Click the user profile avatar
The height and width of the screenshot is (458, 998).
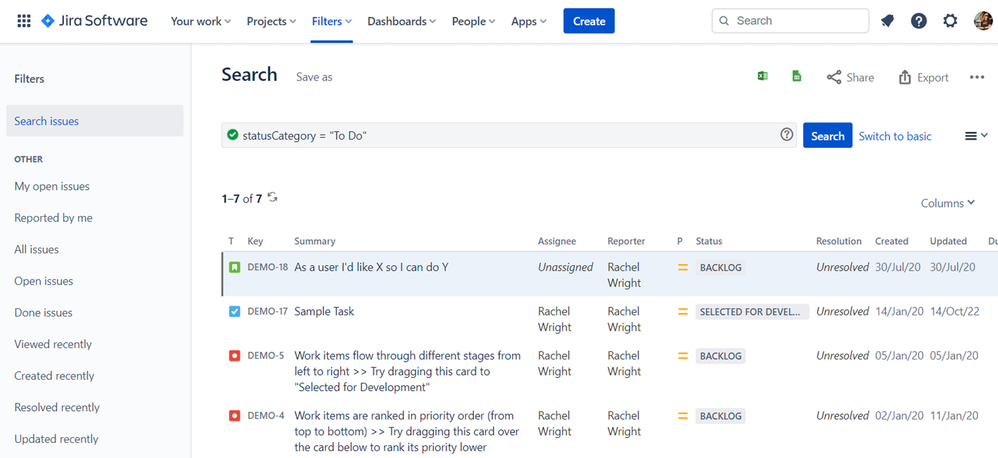[x=983, y=21]
